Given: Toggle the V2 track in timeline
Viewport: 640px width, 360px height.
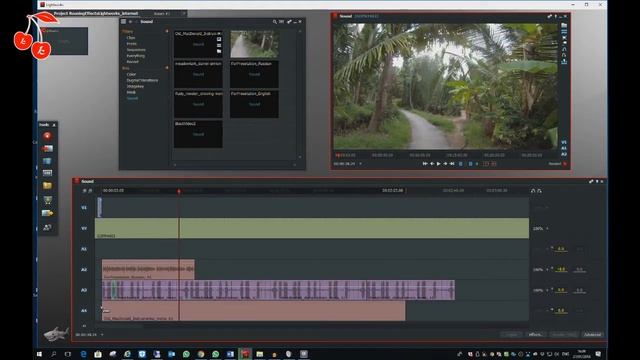Looking at the screenshot, I should click(84, 228).
